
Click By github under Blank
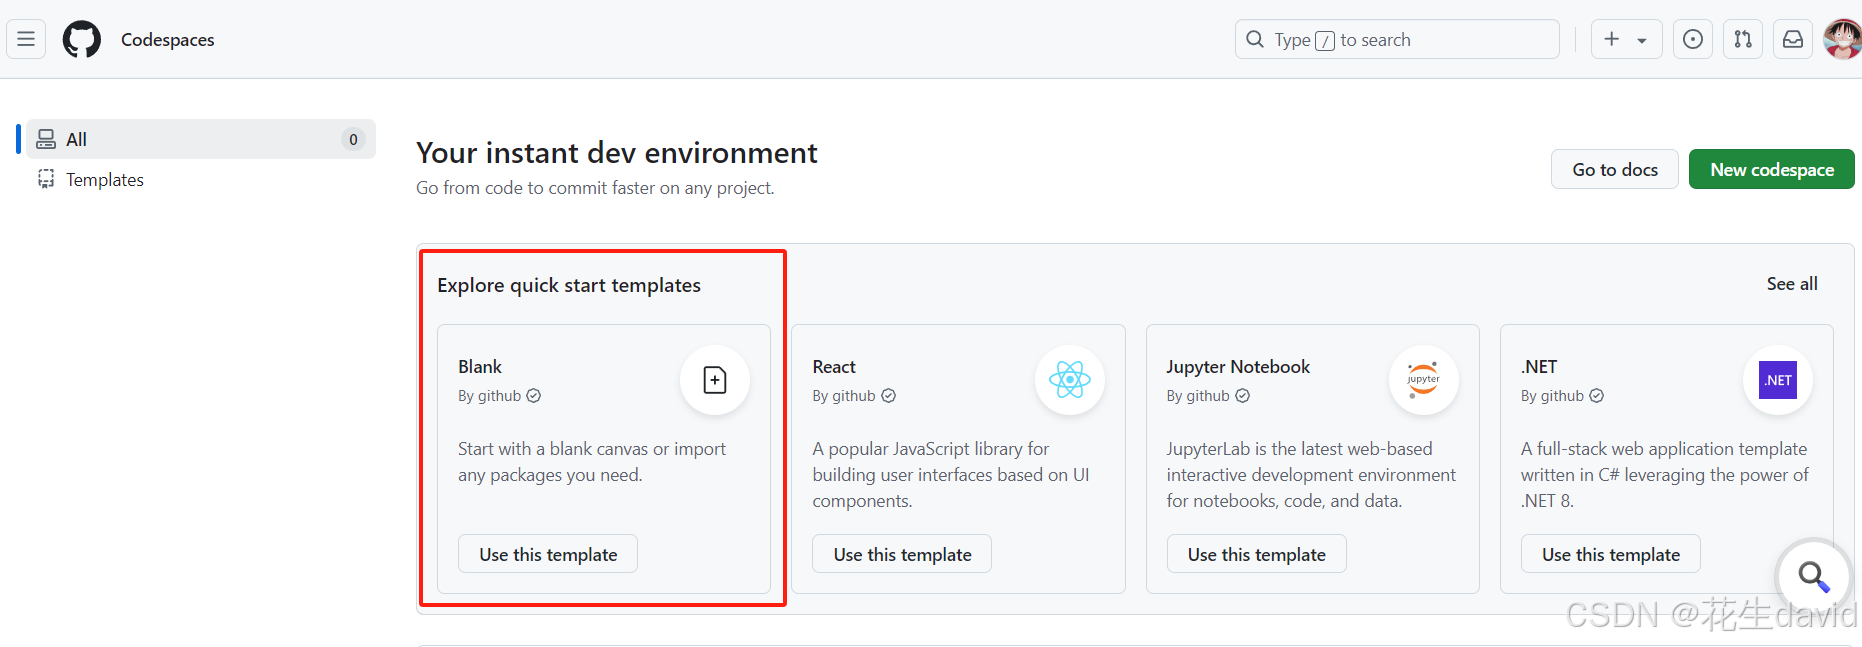(490, 396)
